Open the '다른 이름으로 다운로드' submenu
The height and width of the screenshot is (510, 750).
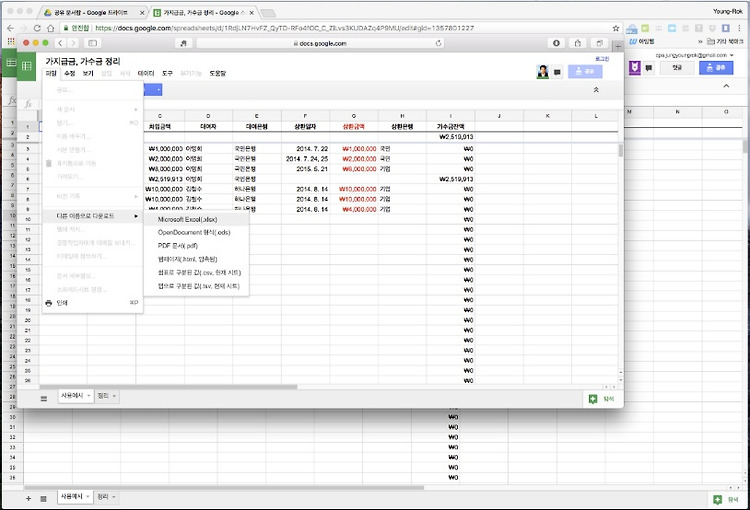point(92,216)
